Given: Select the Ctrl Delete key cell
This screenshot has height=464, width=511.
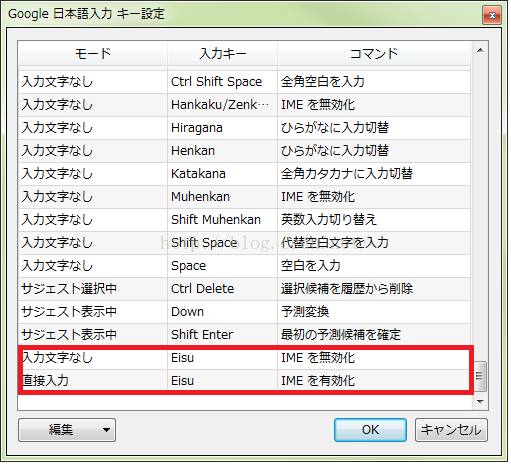Looking at the screenshot, I should pos(223,289).
